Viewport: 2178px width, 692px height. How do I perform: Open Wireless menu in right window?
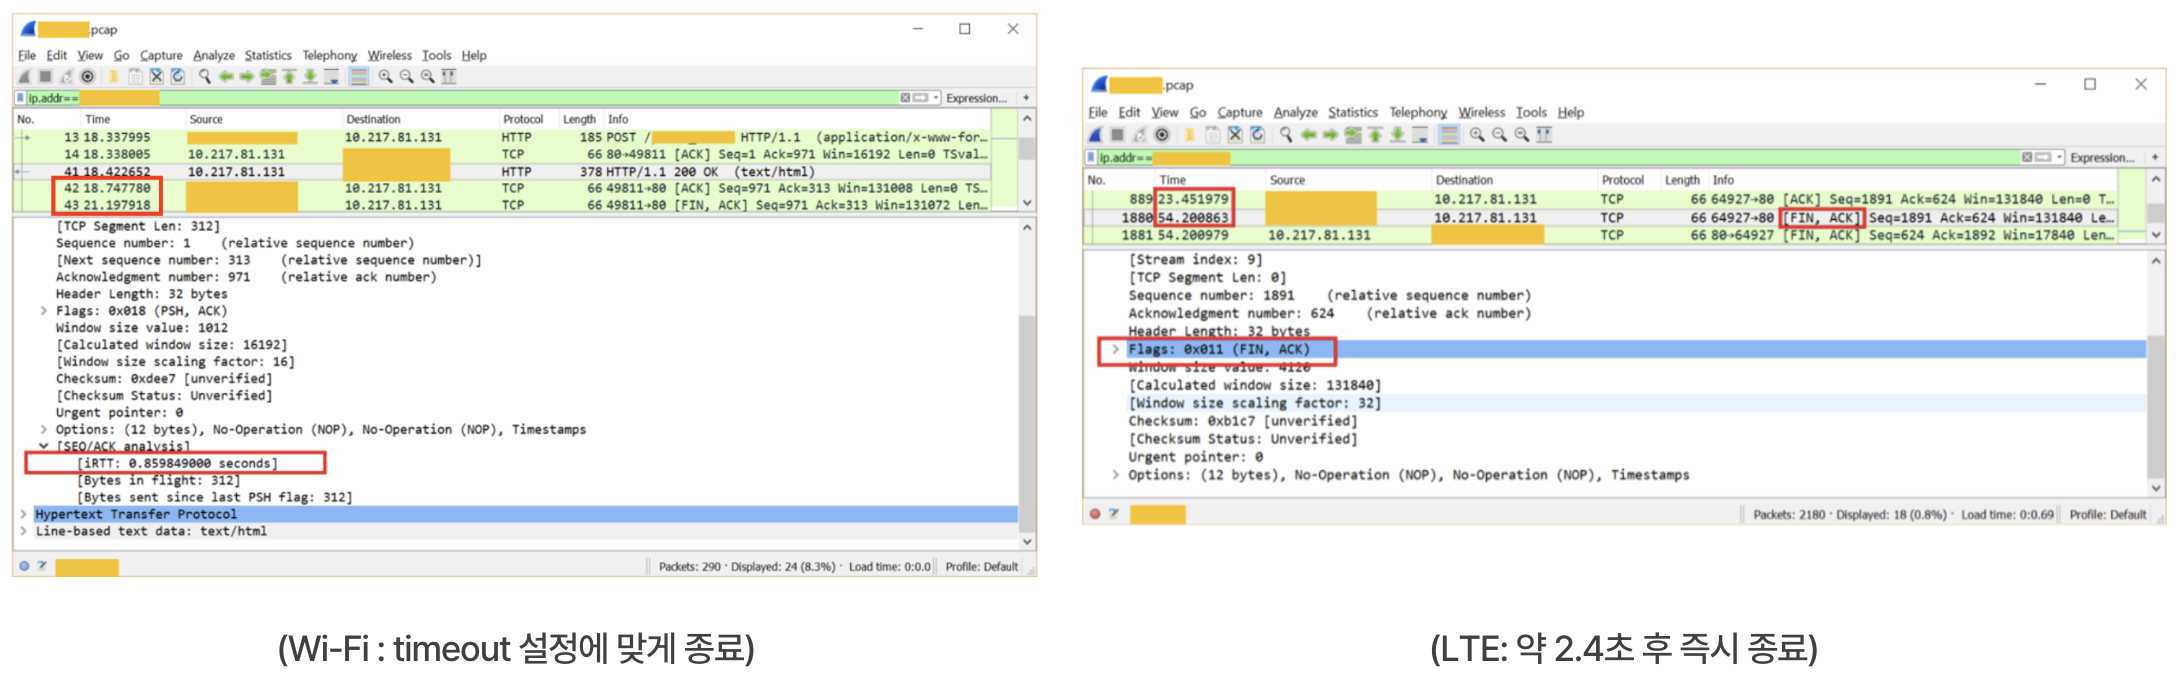[1481, 112]
